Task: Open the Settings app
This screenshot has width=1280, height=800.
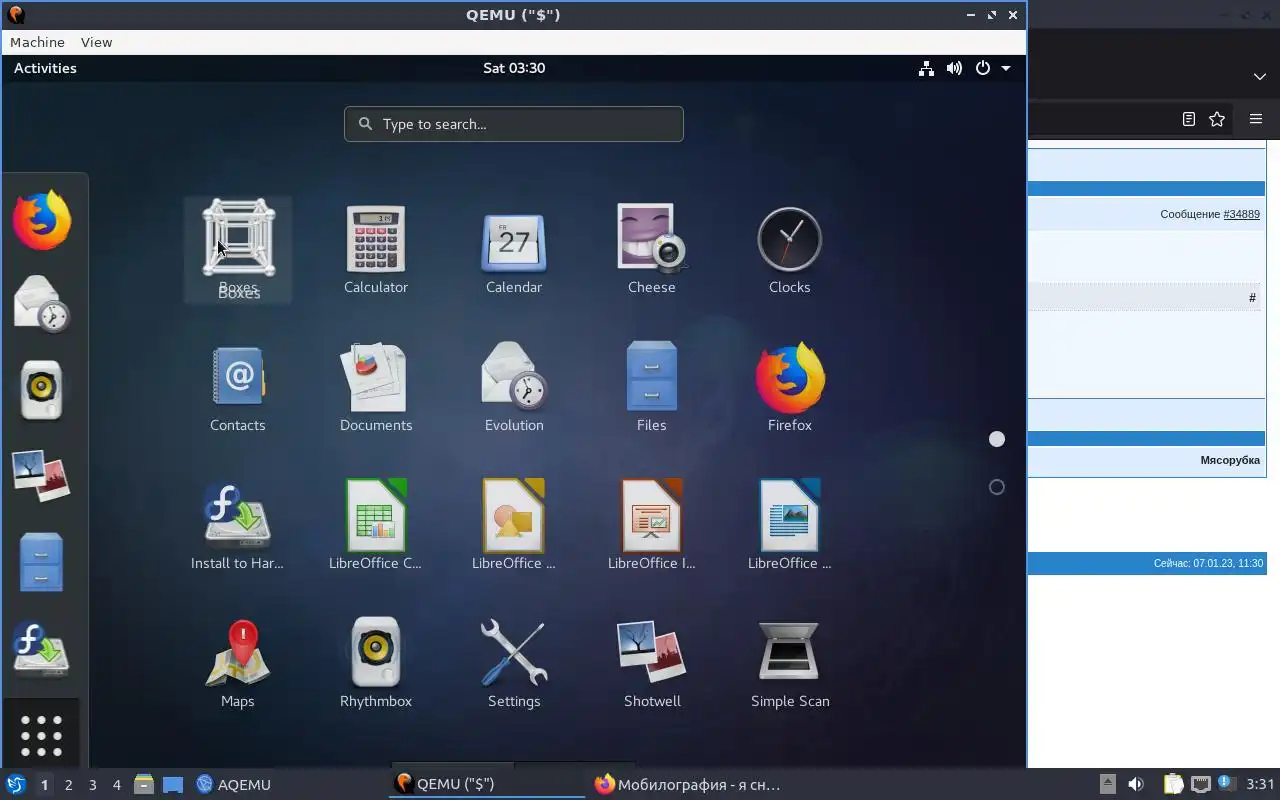Action: click(x=514, y=663)
